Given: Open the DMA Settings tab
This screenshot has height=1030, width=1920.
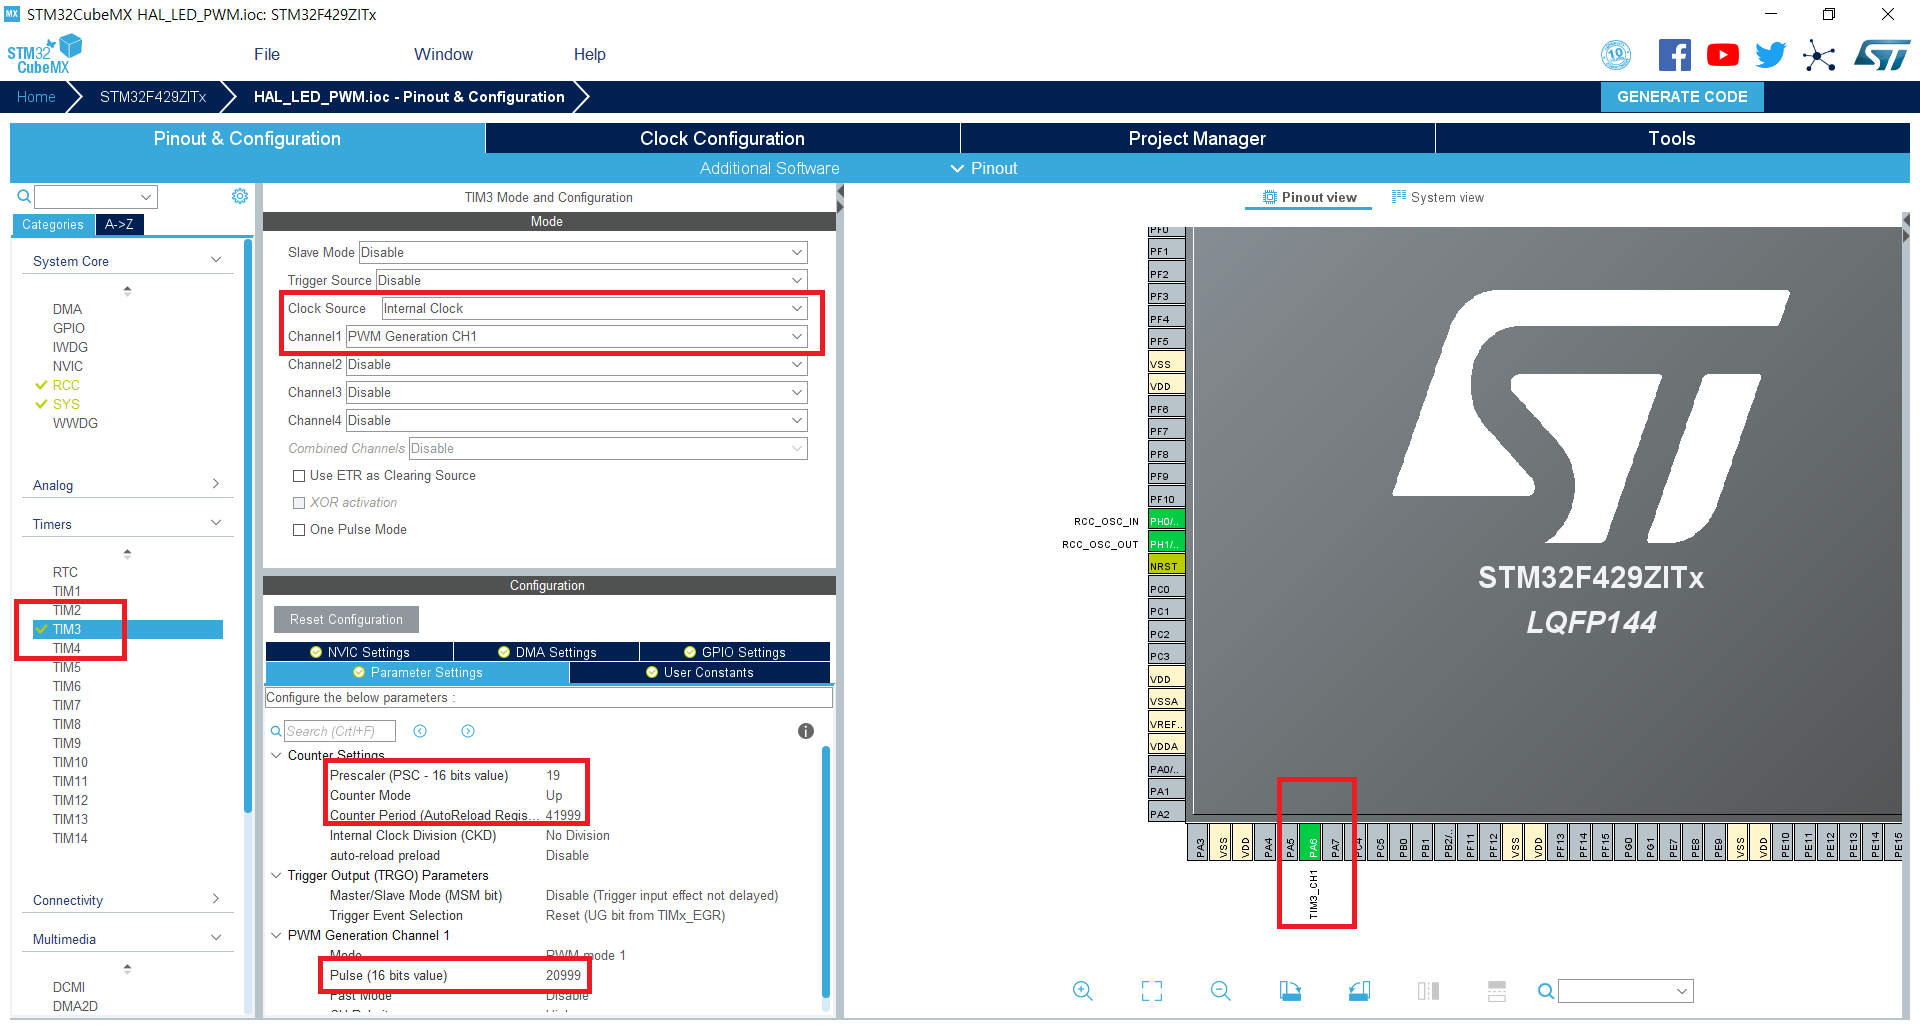Looking at the screenshot, I should pyautogui.click(x=546, y=652).
